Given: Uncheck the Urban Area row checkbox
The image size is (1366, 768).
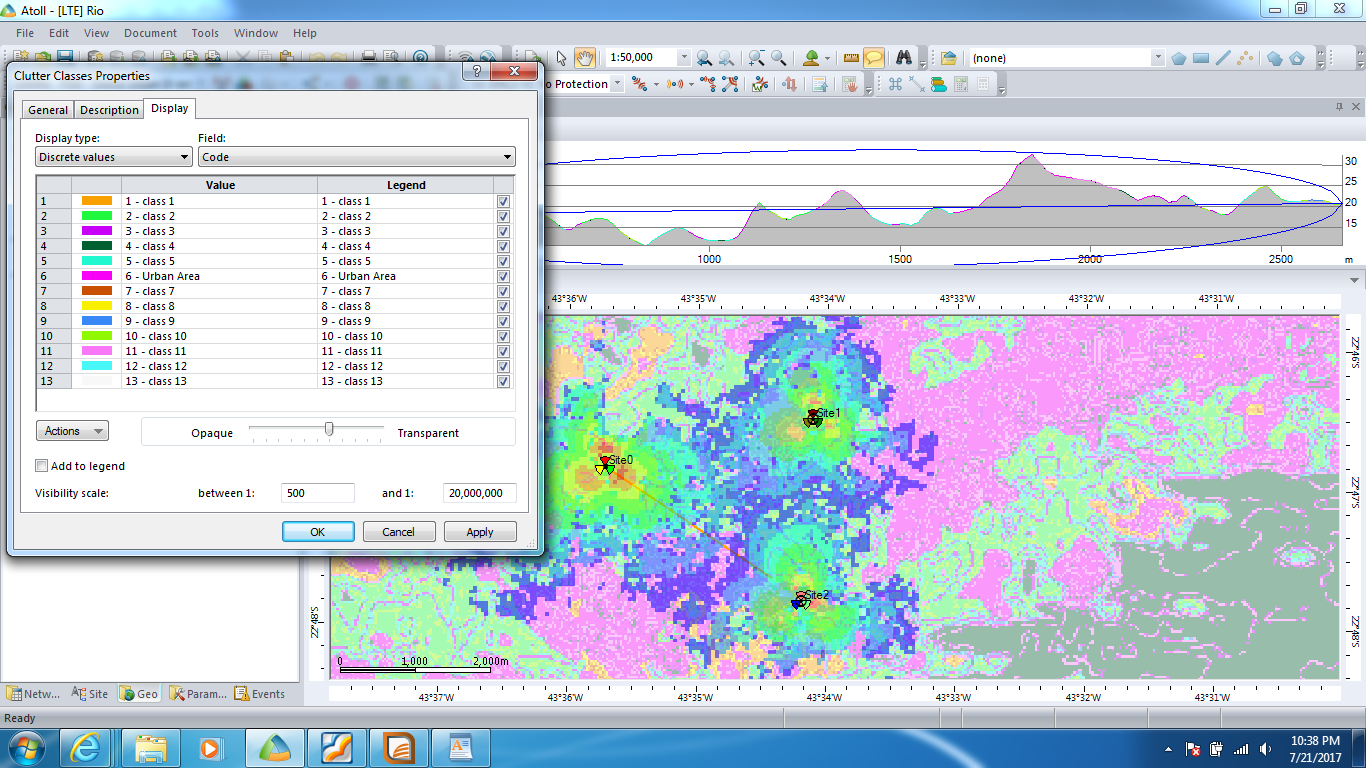Looking at the screenshot, I should click(x=503, y=276).
